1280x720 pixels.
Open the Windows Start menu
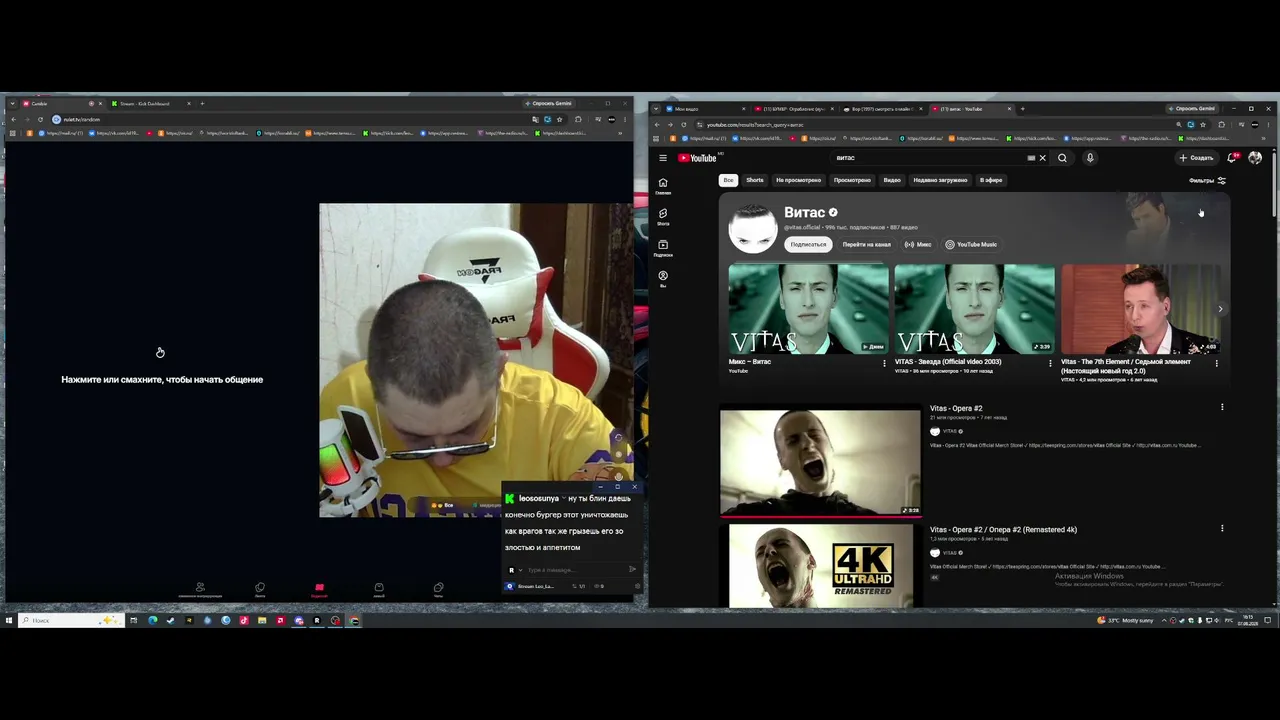[9, 620]
